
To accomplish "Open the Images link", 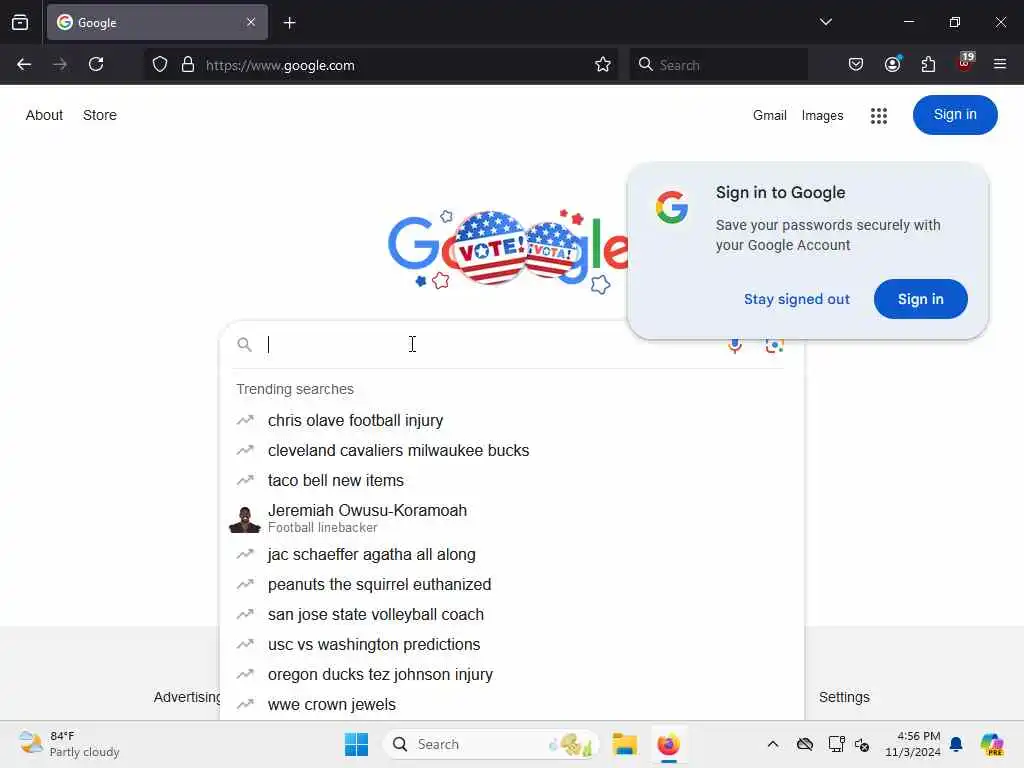I will [x=822, y=116].
